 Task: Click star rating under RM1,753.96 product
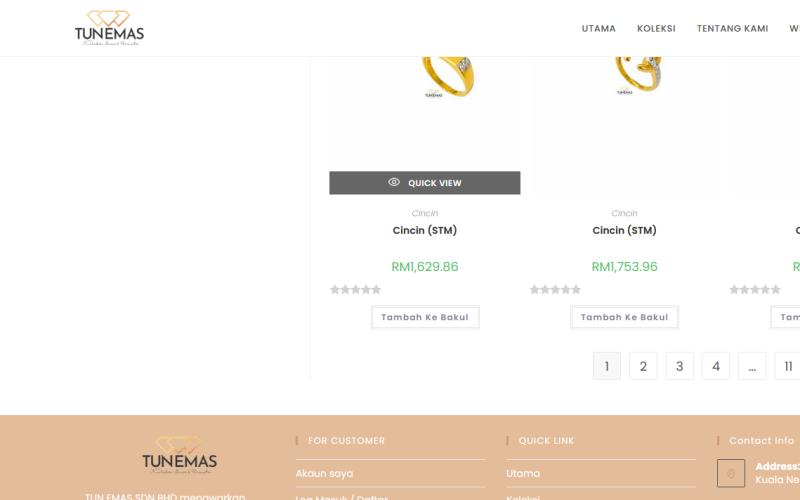click(555, 290)
